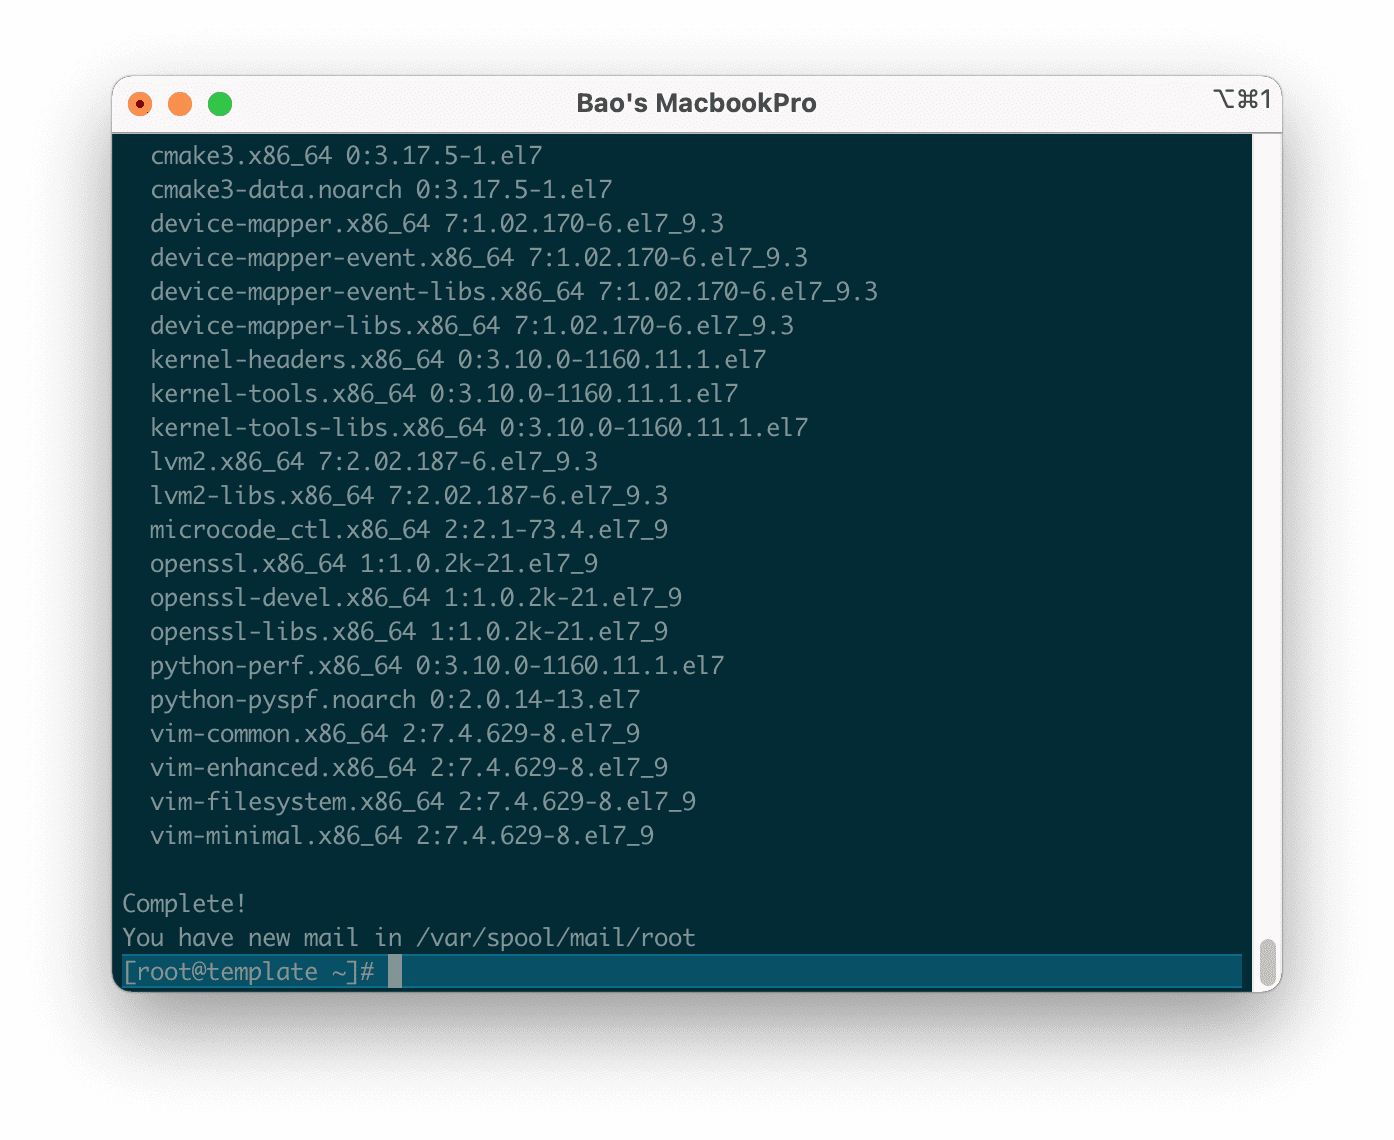Click the red close window button
The width and height of the screenshot is (1394, 1140).
(x=140, y=103)
